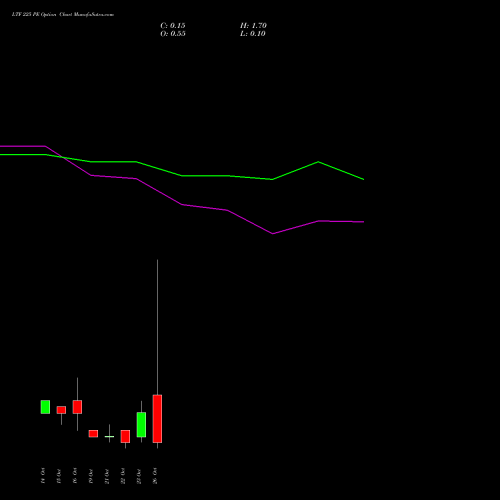Click the chart title text at top left
The height and width of the screenshot is (500, 500).
click(63, 15)
